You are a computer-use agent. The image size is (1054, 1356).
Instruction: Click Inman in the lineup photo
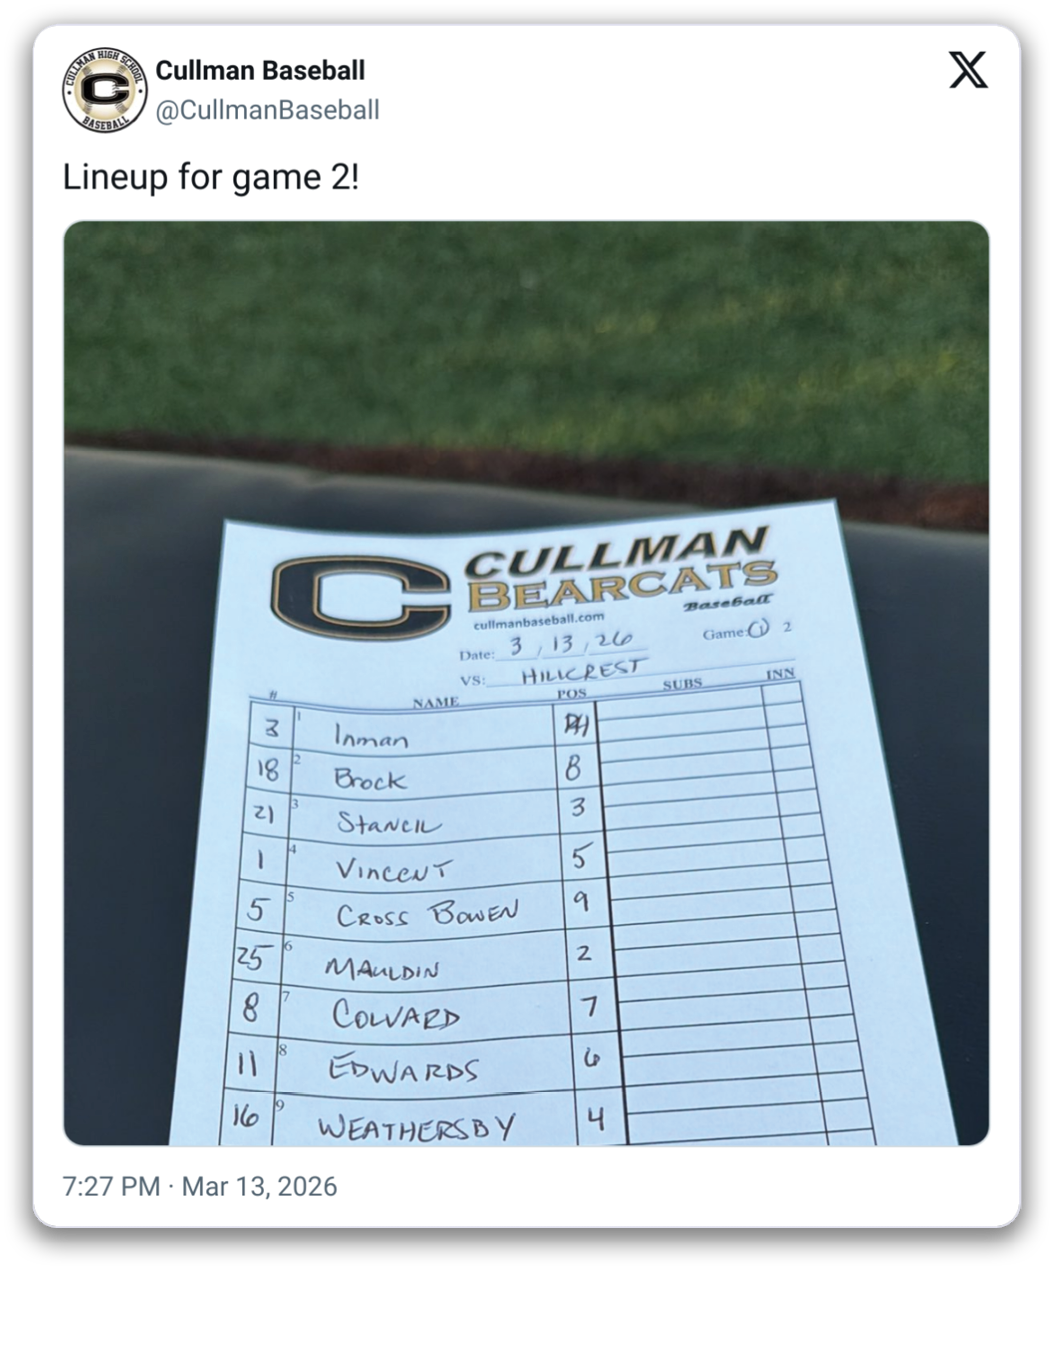(371, 737)
